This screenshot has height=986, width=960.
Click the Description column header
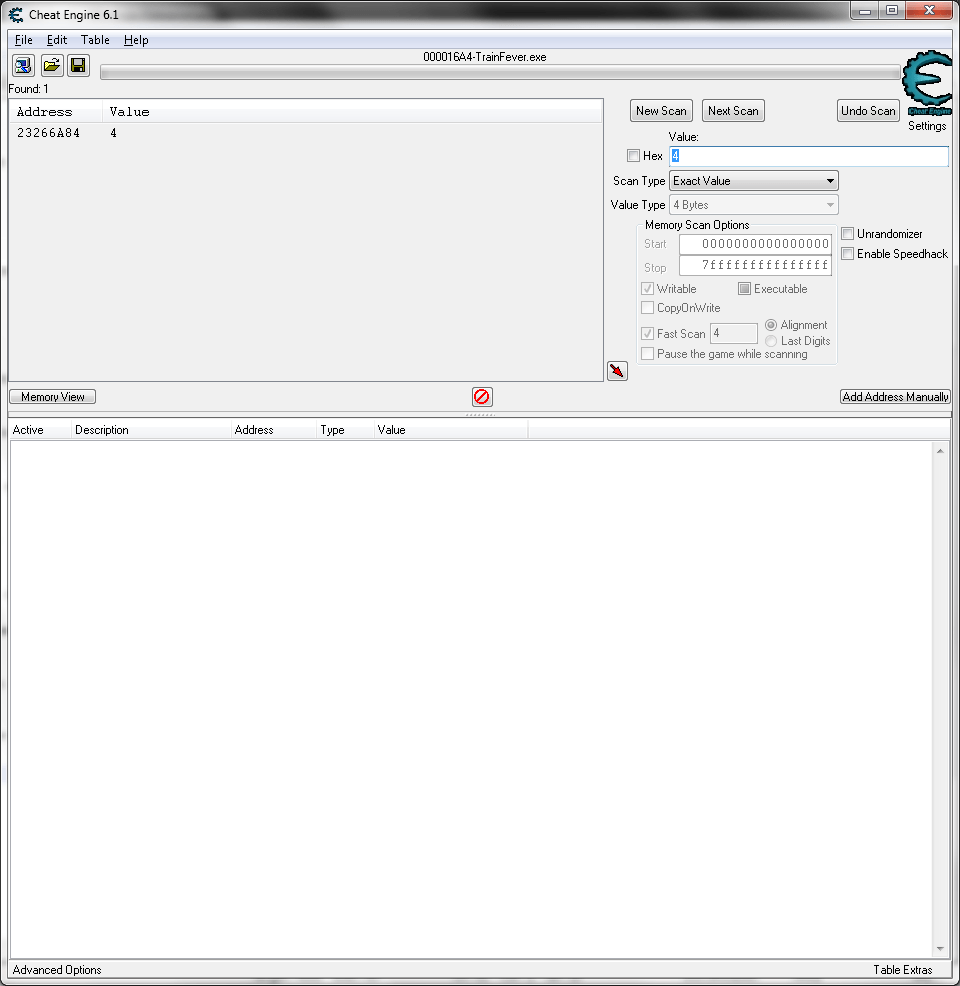(150, 430)
